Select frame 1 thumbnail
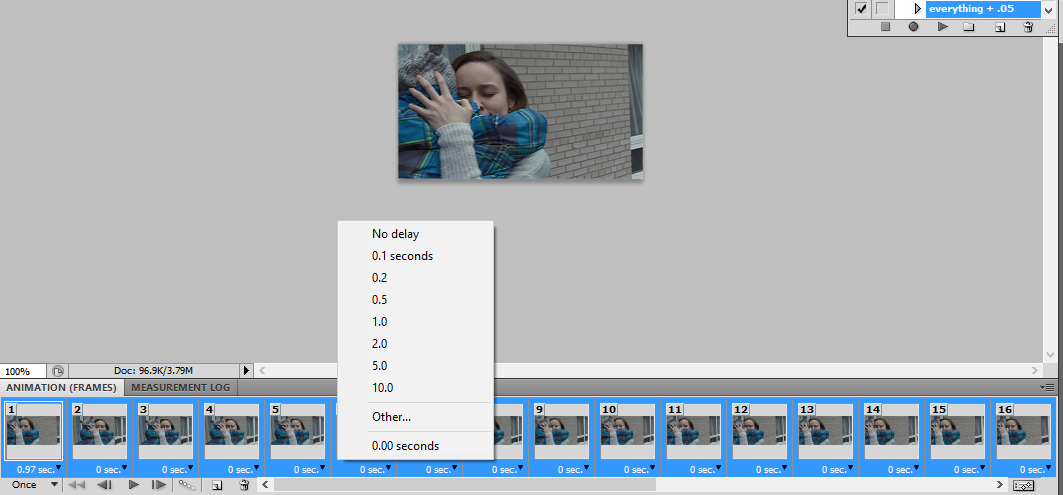The width and height of the screenshot is (1063, 495). click(x=34, y=431)
